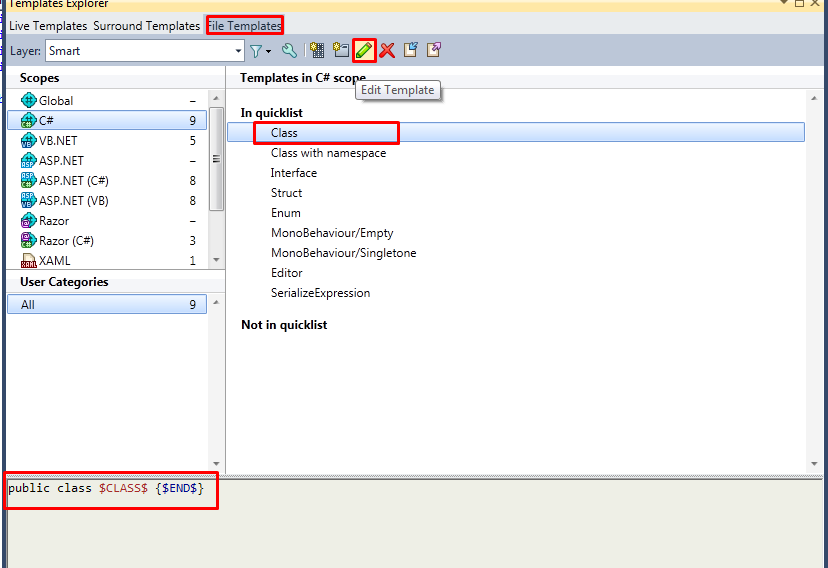This screenshot has width=828, height=568.
Task: Open the Layer combo box showing Smart
Action: [x=145, y=51]
